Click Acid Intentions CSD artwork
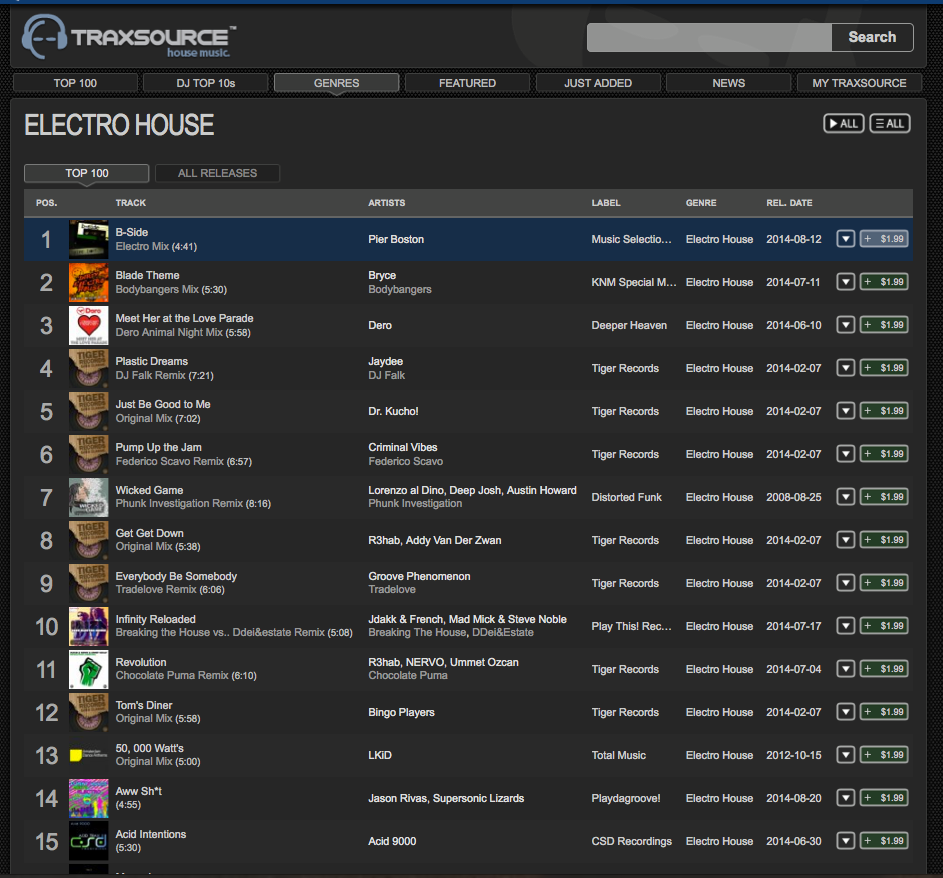Image resolution: width=943 pixels, height=878 pixels. coord(88,841)
